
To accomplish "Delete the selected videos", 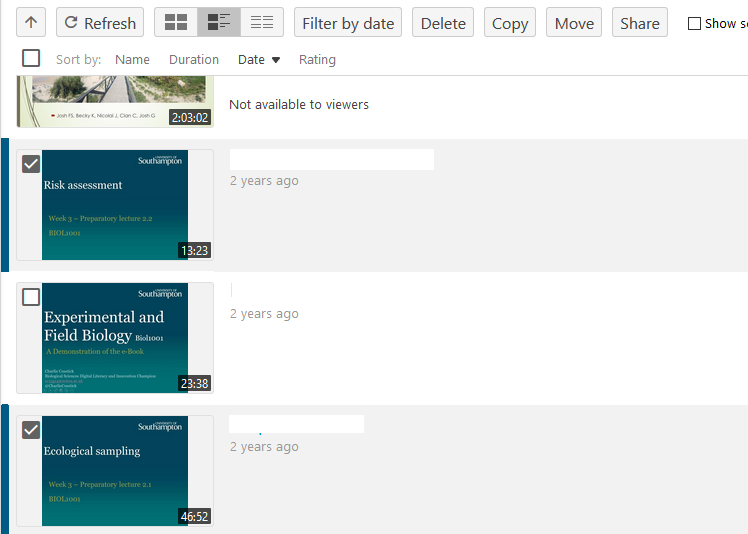I will click(443, 23).
